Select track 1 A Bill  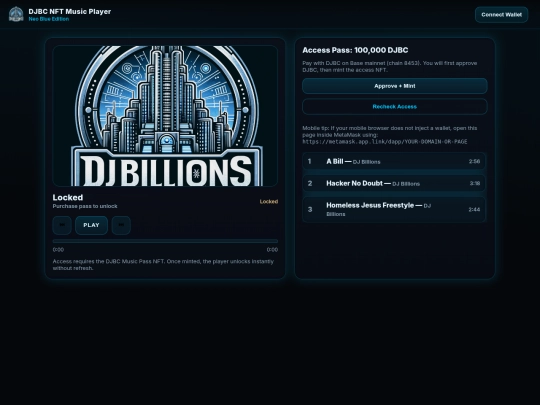pyautogui.click(x=394, y=161)
